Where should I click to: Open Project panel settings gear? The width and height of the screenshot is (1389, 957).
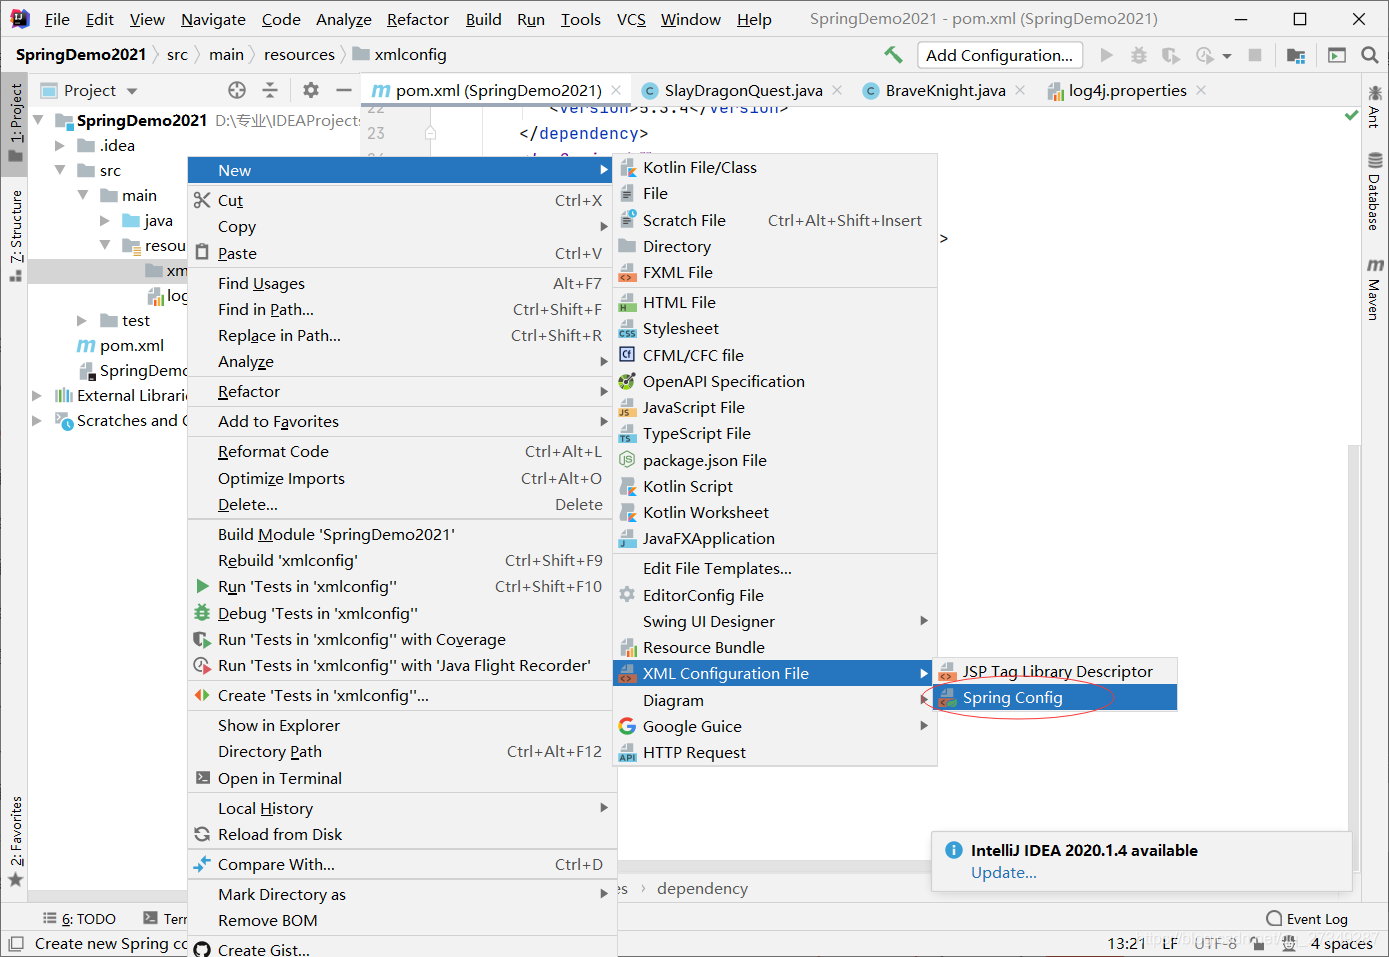click(311, 90)
